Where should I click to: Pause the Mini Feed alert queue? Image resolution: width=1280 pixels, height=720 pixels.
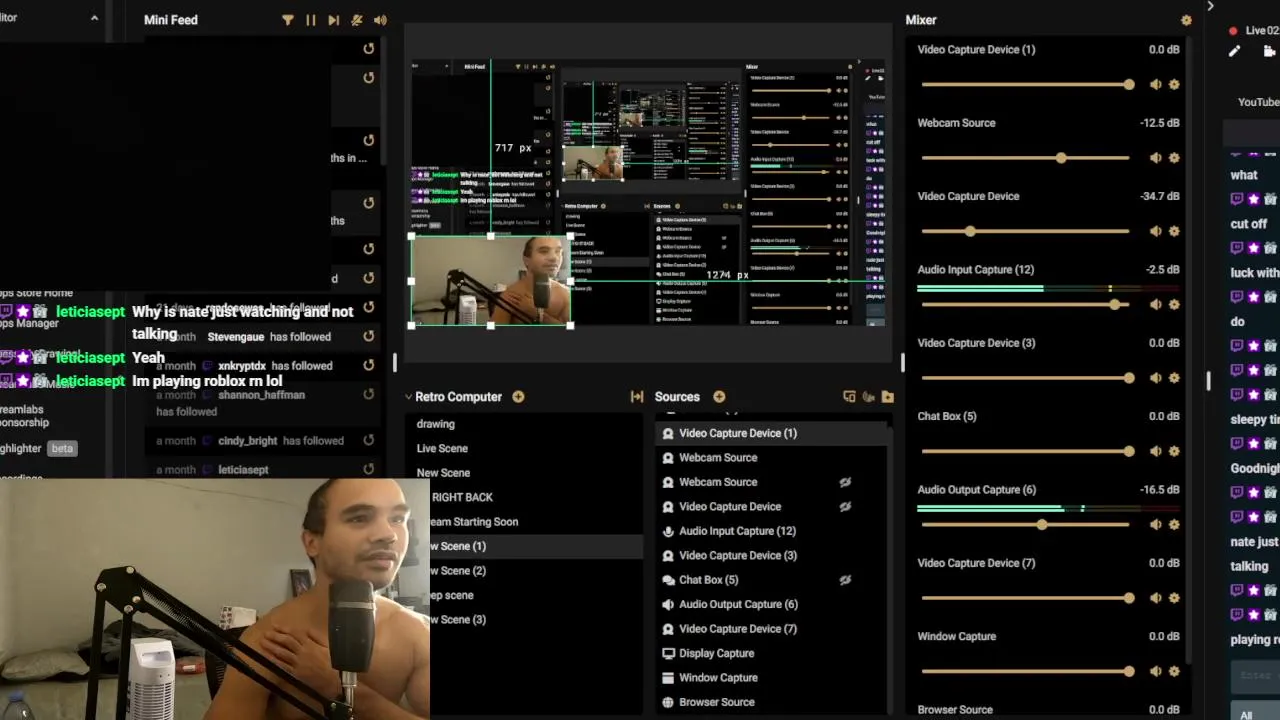[311, 20]
